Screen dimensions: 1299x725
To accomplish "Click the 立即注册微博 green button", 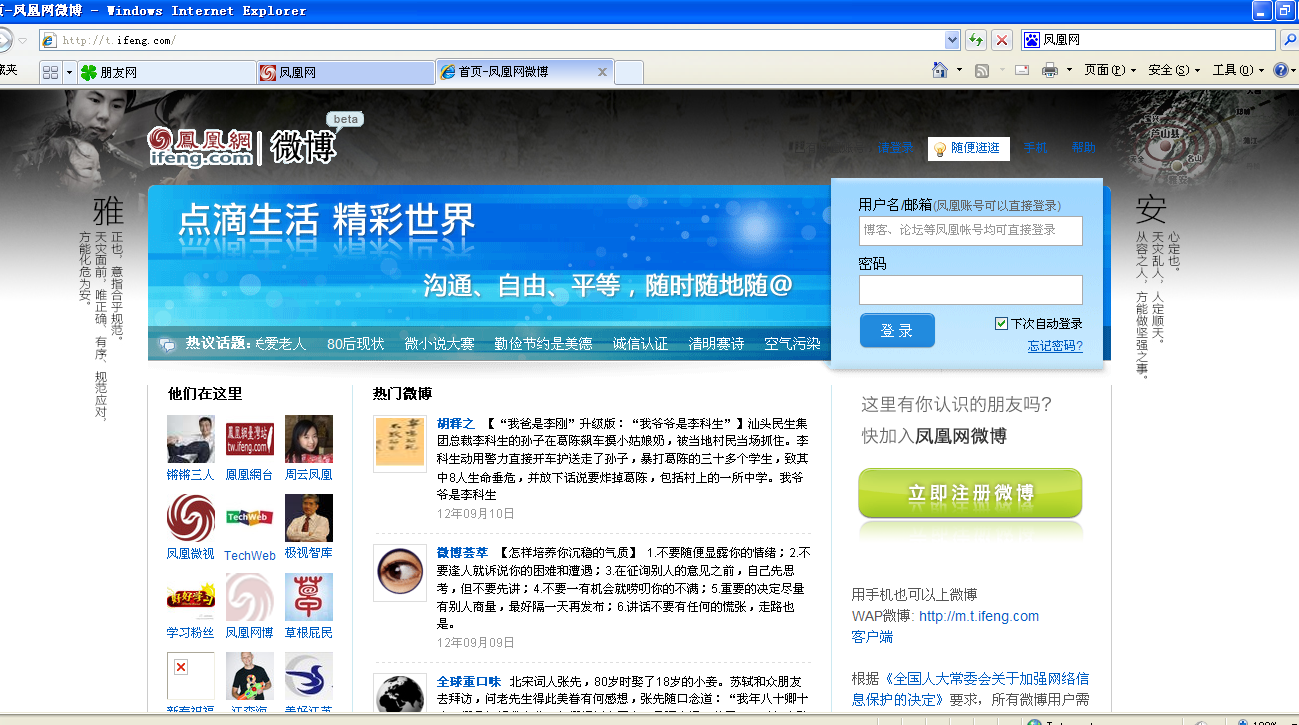I will point(970,493).
